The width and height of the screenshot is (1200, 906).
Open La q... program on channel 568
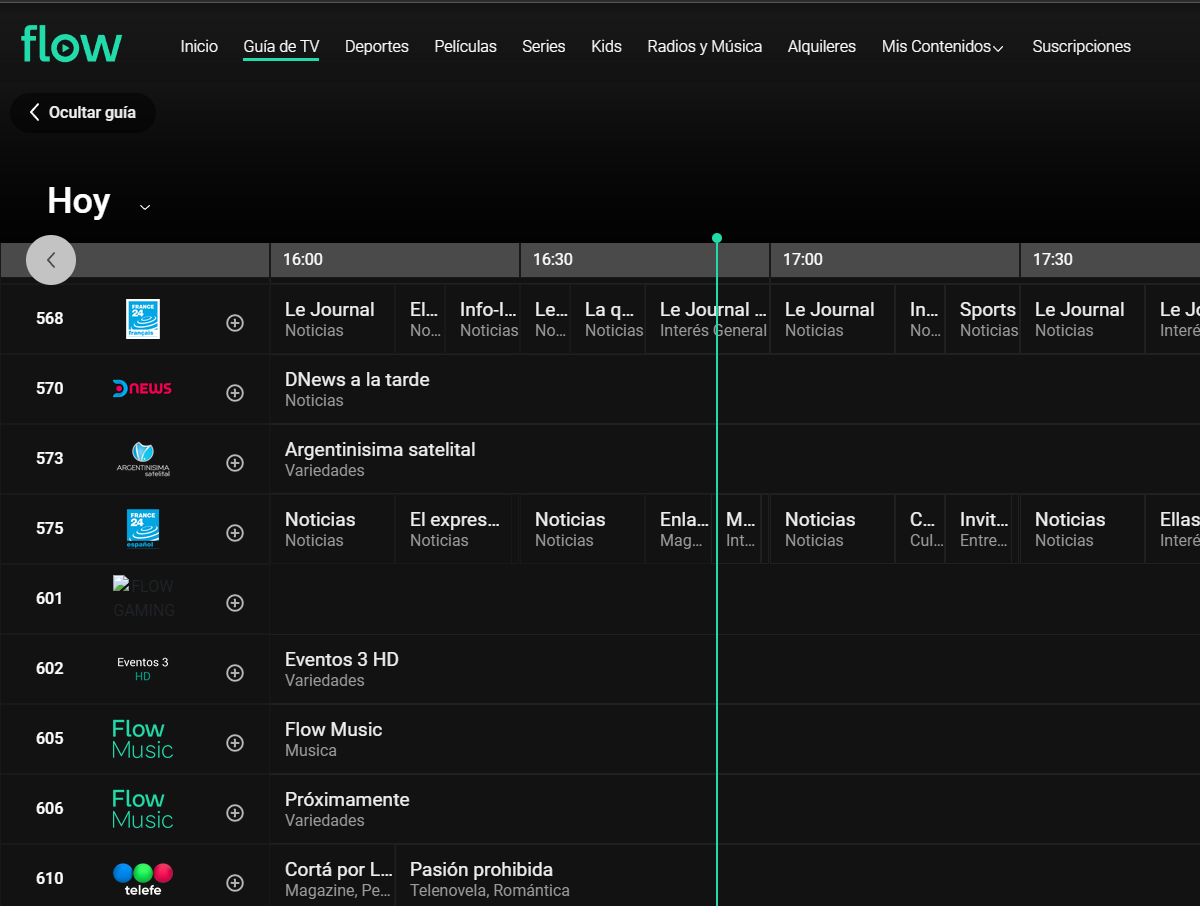[x=607, y=319]
